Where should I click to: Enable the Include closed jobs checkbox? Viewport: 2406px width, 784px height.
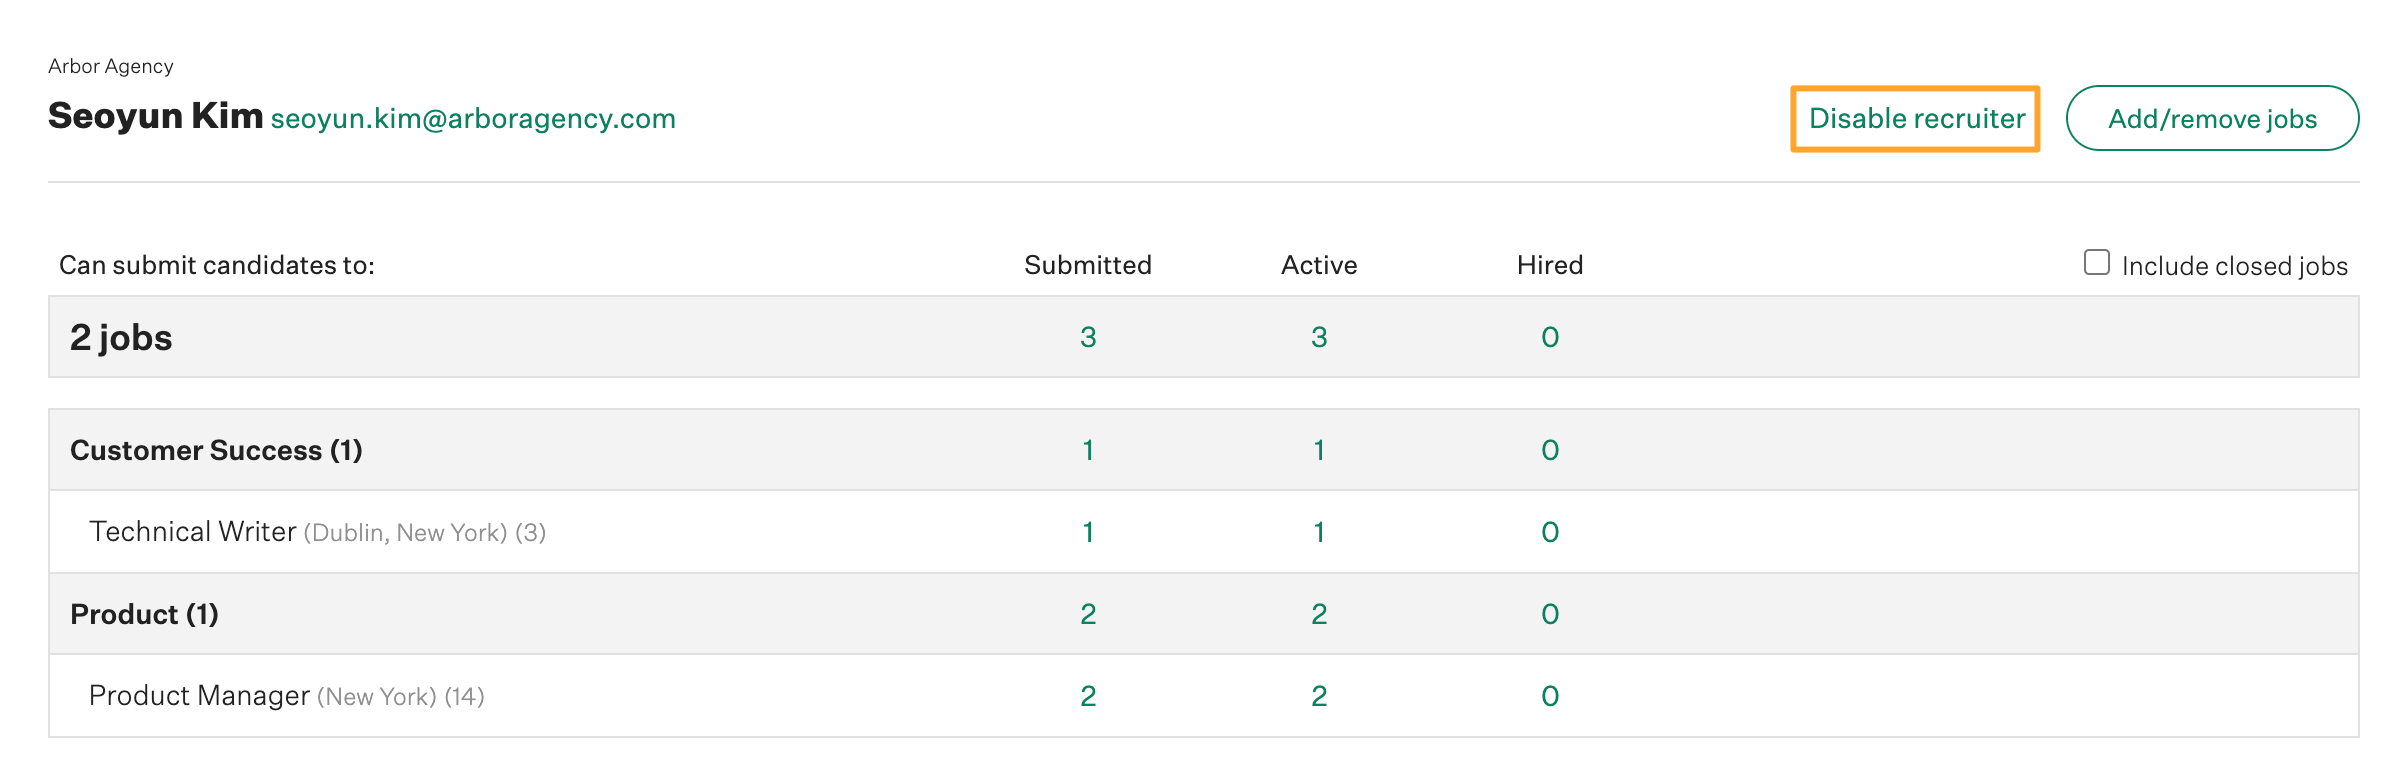click(2097, 263)
